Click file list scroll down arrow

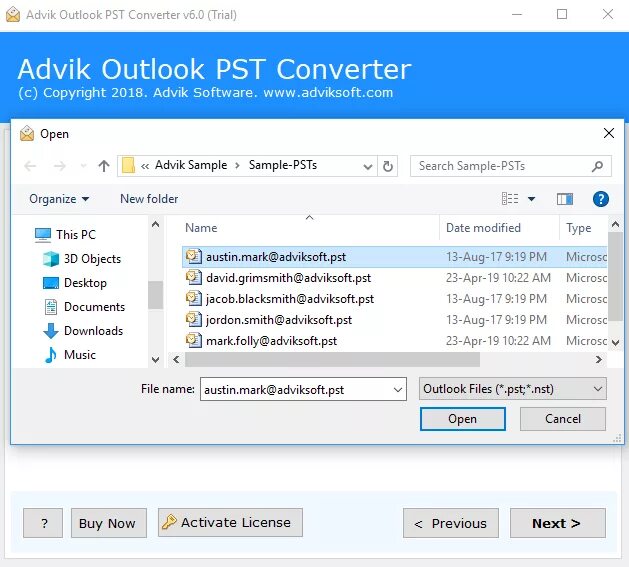(x=615, y=343)
